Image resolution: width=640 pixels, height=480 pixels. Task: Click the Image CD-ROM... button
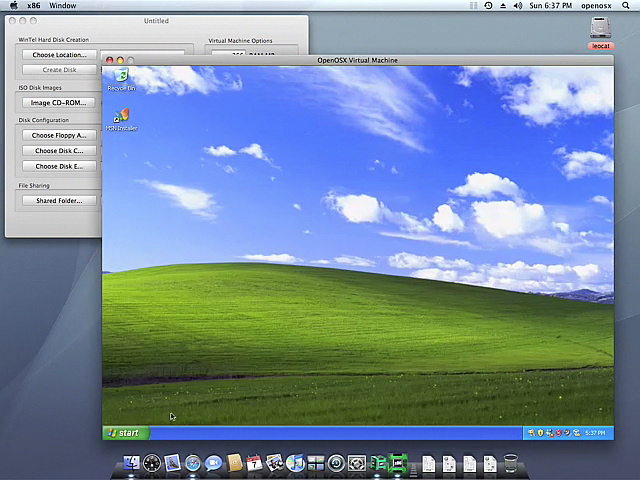coord(59,103)
